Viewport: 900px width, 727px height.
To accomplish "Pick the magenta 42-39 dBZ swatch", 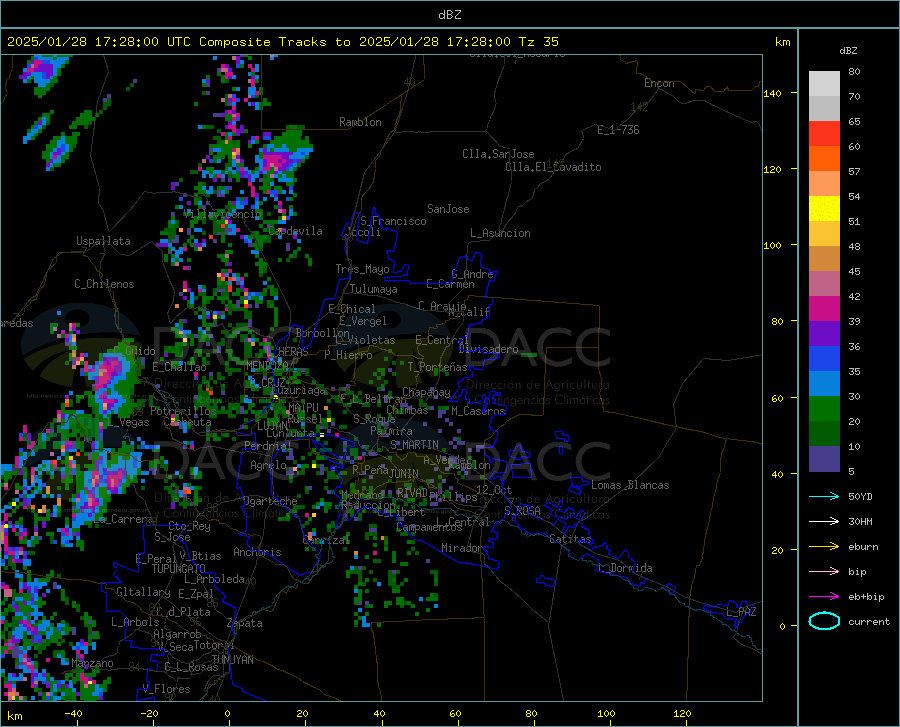I will (824, 309).
